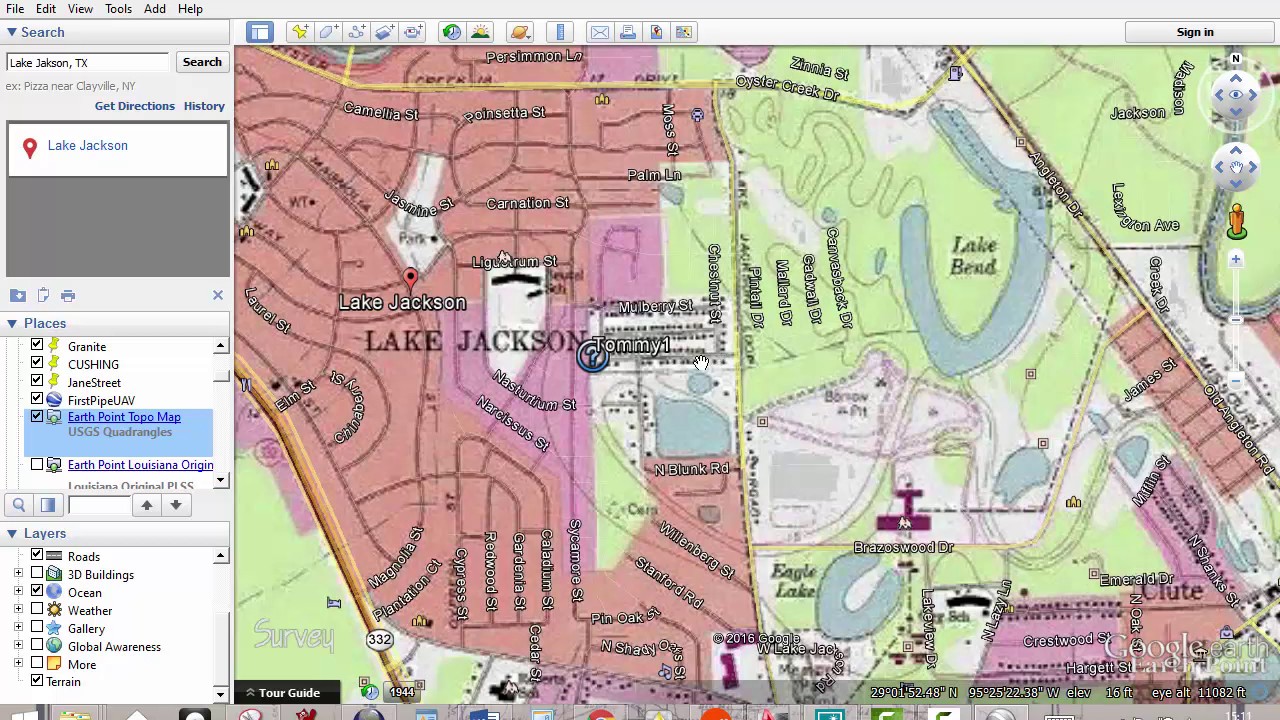
Task: Click the Search button
Action: [x=202, y=62]
